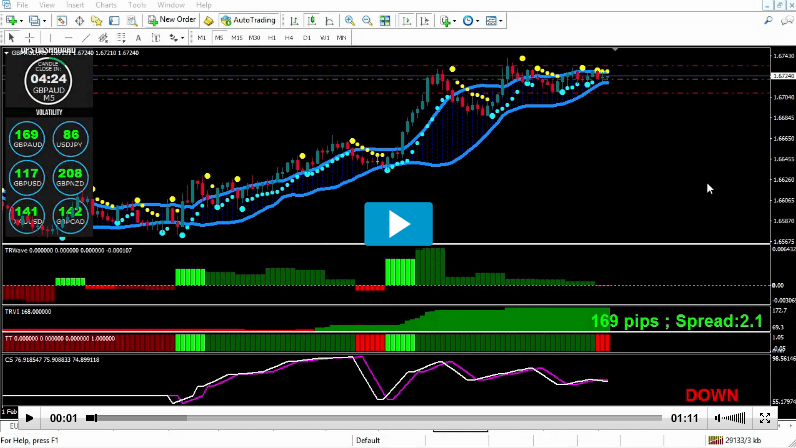Open the Help menu
This screenshot has width=796, height=448.
point(204,5)
